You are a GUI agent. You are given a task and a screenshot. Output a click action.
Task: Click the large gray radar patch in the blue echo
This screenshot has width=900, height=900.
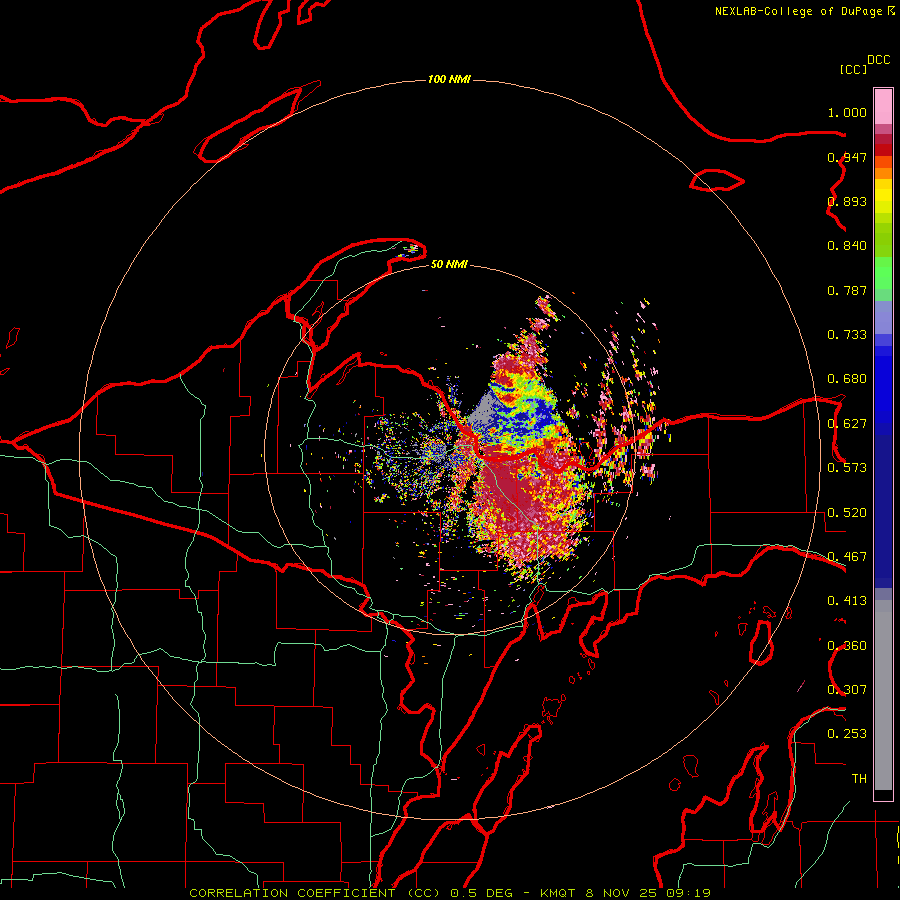point(483,414)
